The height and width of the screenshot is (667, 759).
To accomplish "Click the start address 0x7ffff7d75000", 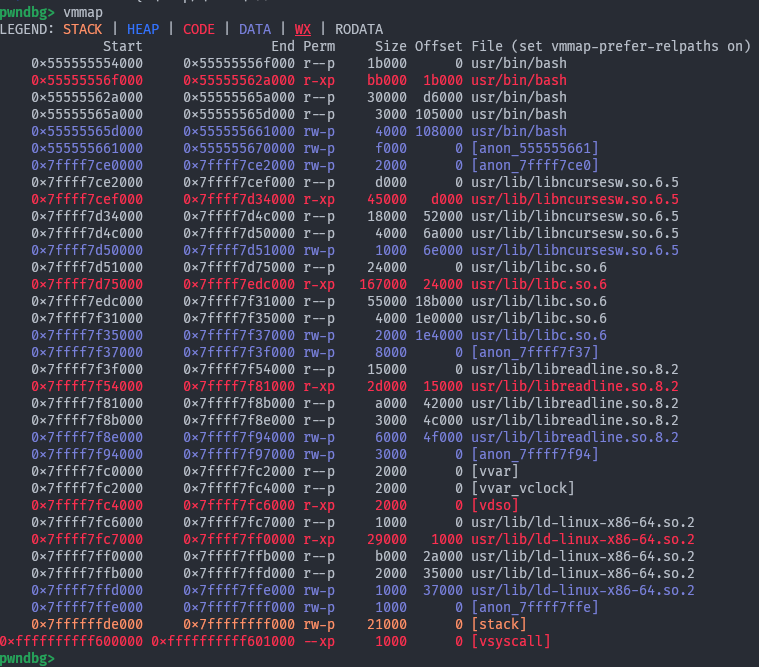I will point(87,284).
